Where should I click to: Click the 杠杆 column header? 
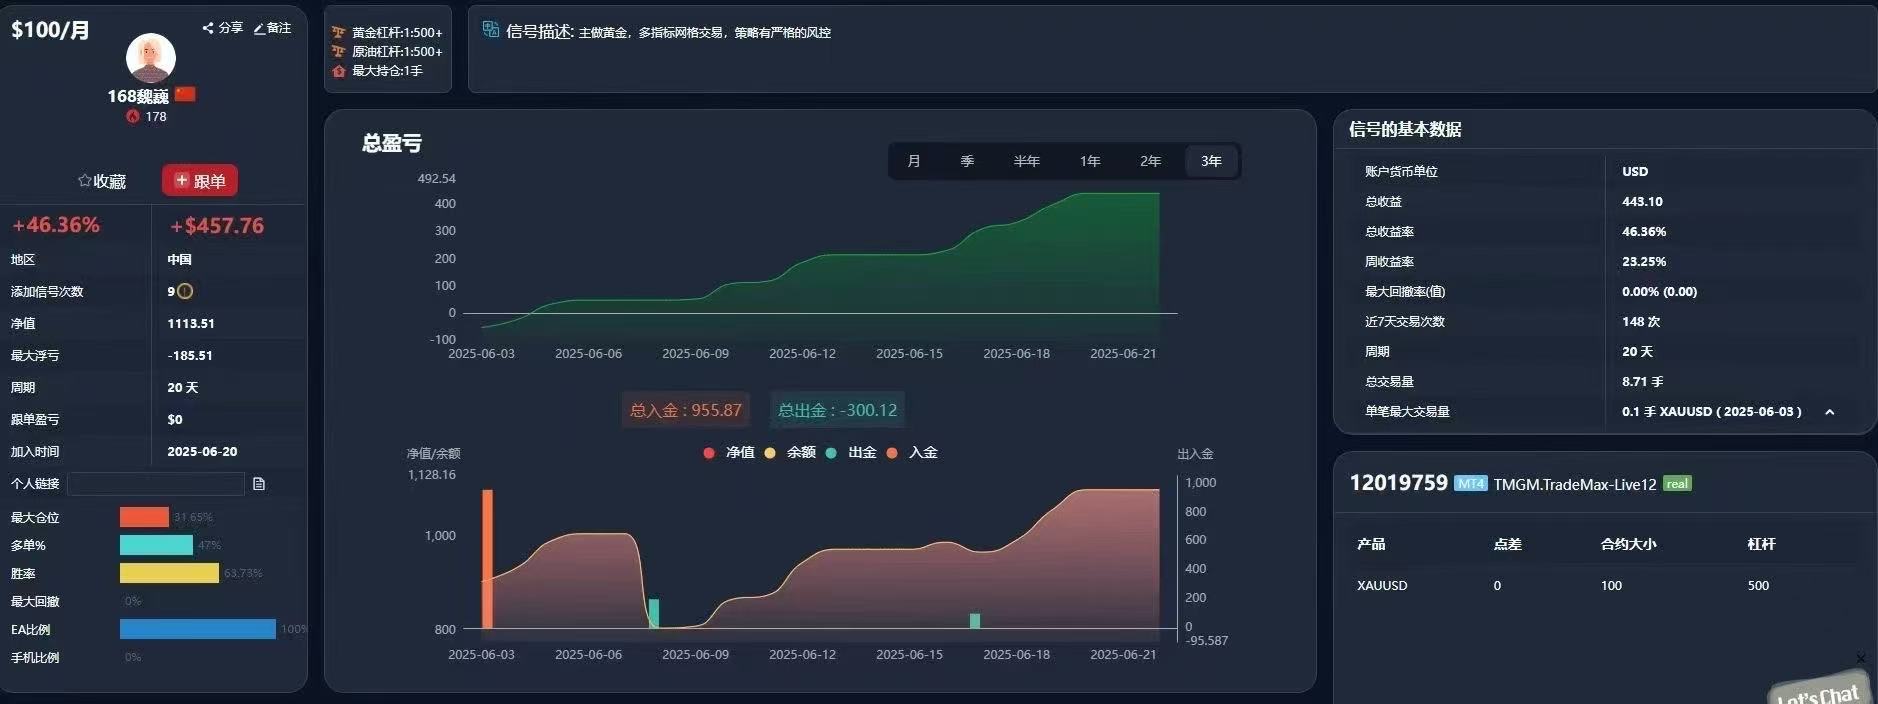coord(1761,544)
